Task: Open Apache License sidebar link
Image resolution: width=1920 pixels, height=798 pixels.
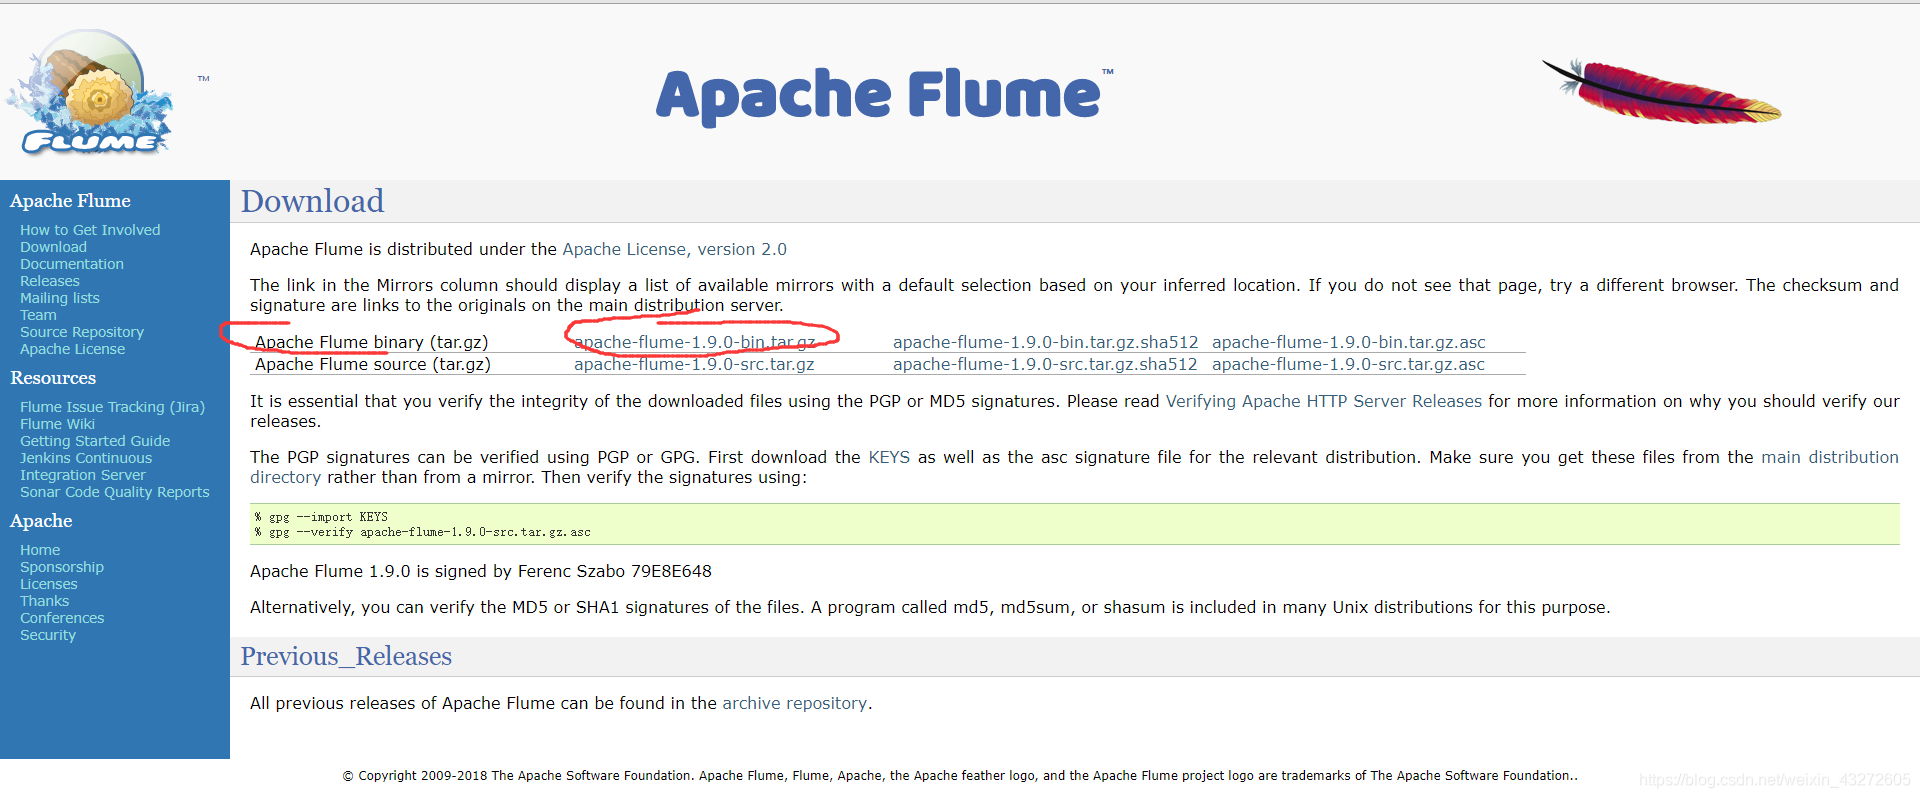Action: [73, 349]
